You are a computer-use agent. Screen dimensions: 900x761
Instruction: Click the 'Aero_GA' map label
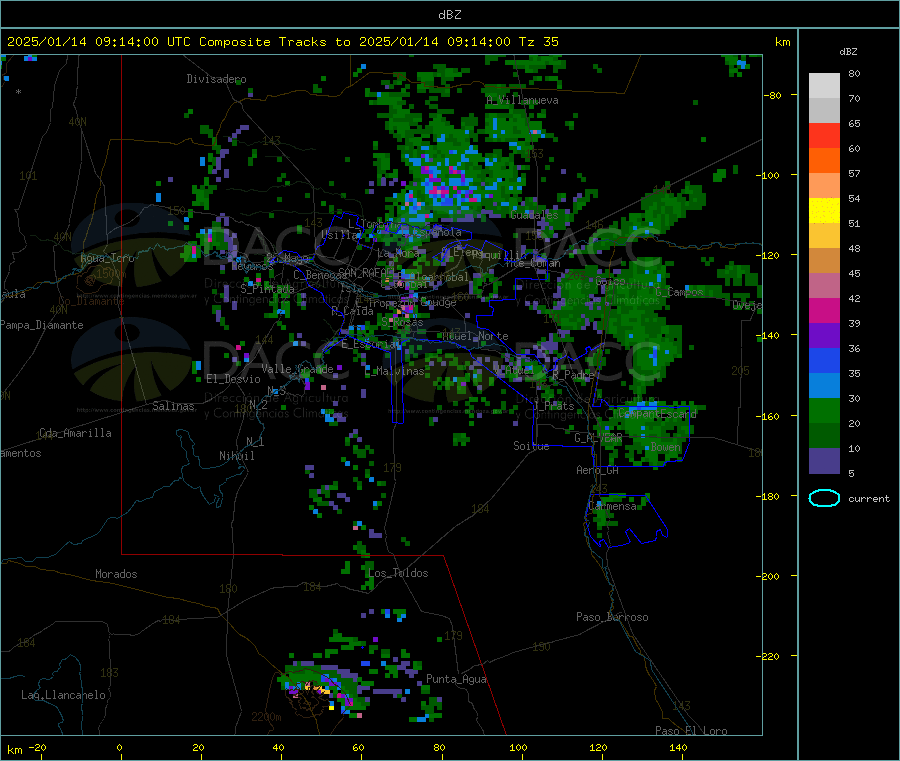[597, 470]
